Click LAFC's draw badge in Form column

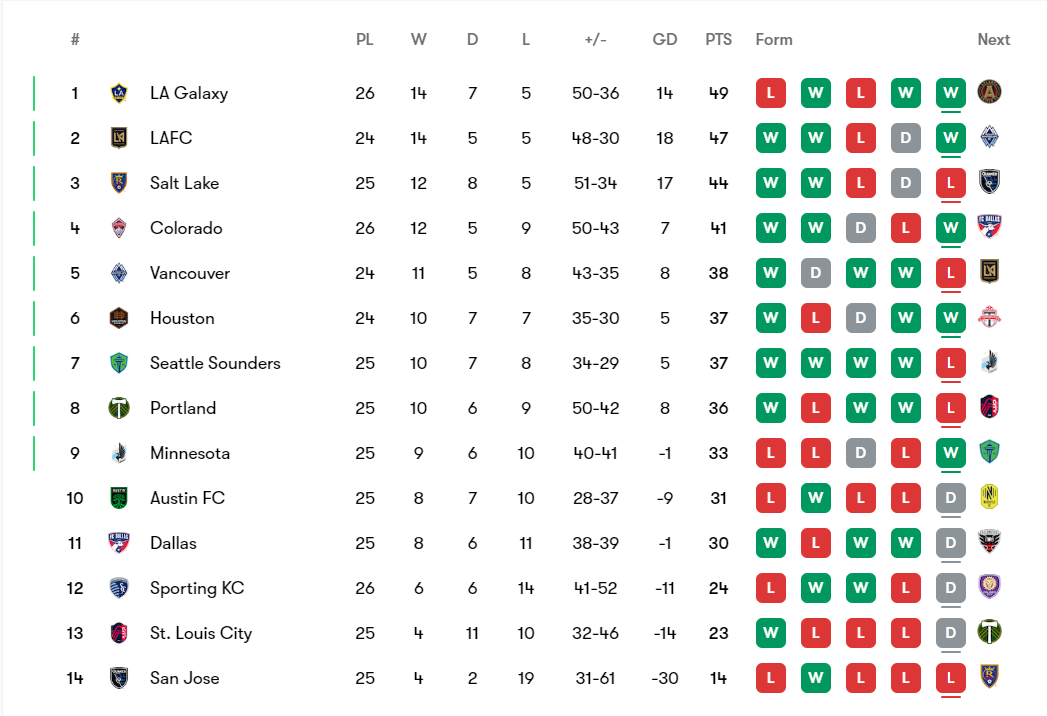coord(905,138)
